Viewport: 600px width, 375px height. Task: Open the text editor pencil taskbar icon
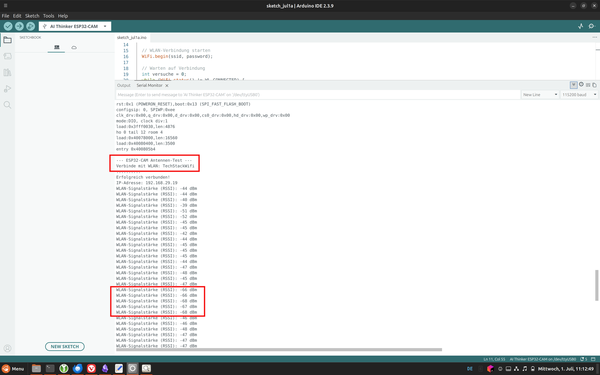tap(119, 368)
